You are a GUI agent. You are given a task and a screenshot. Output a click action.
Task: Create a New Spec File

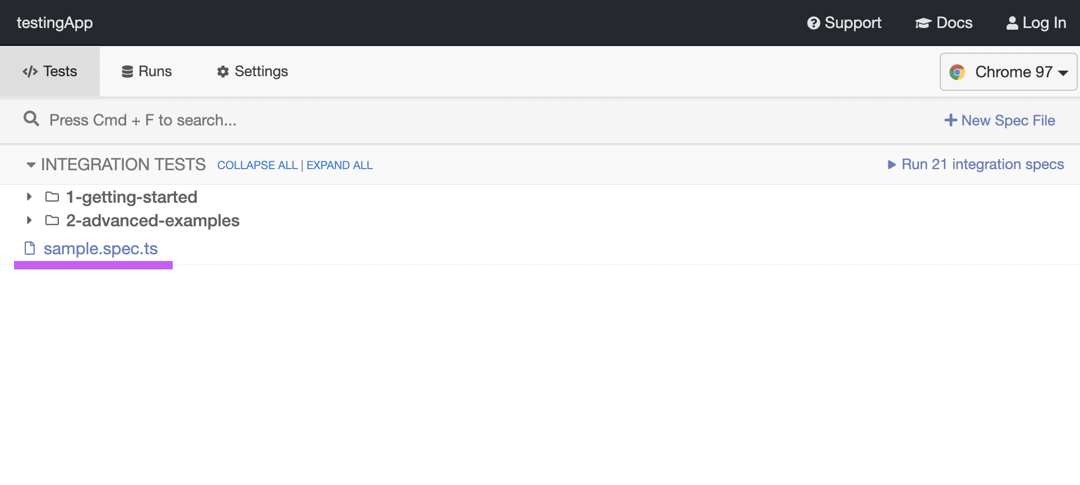pos(999,121)
